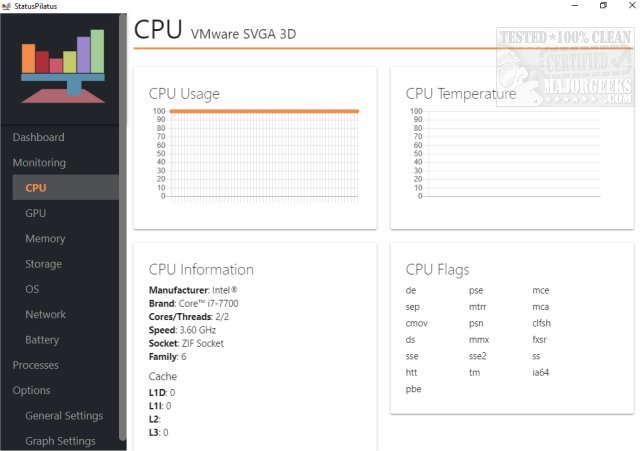The height and width of the screenshot is (451, 640).
Task: Show the Storage monitoring page
Action: pyautogui.click(x=43, y=264)
